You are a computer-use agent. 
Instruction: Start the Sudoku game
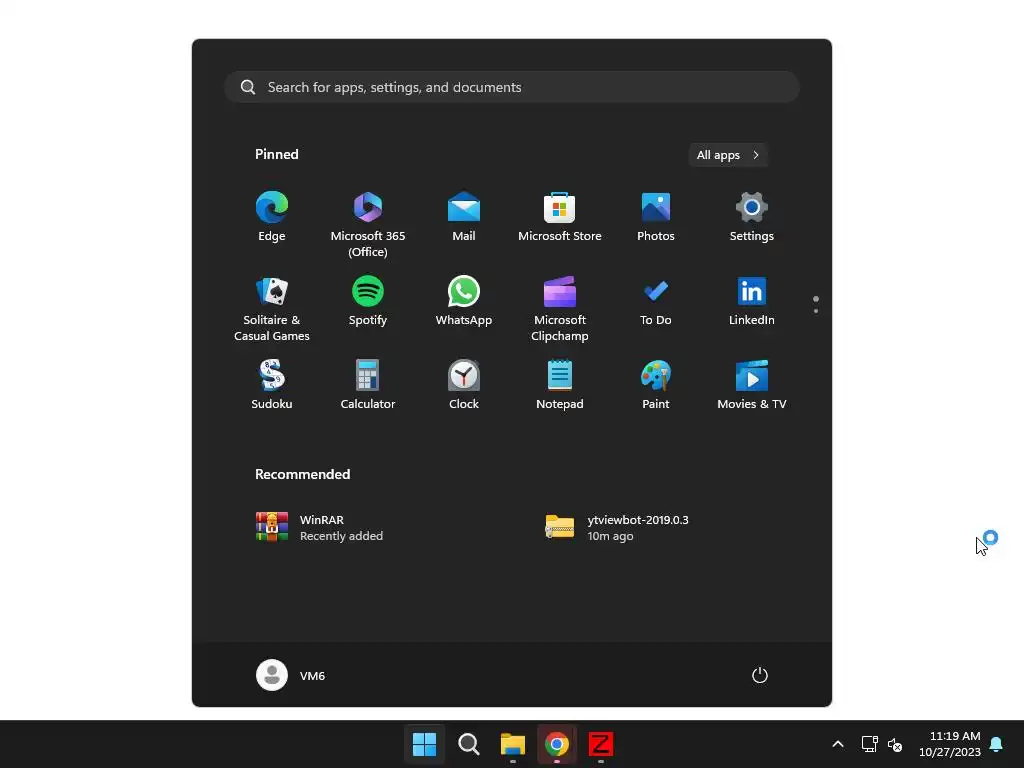272,385
